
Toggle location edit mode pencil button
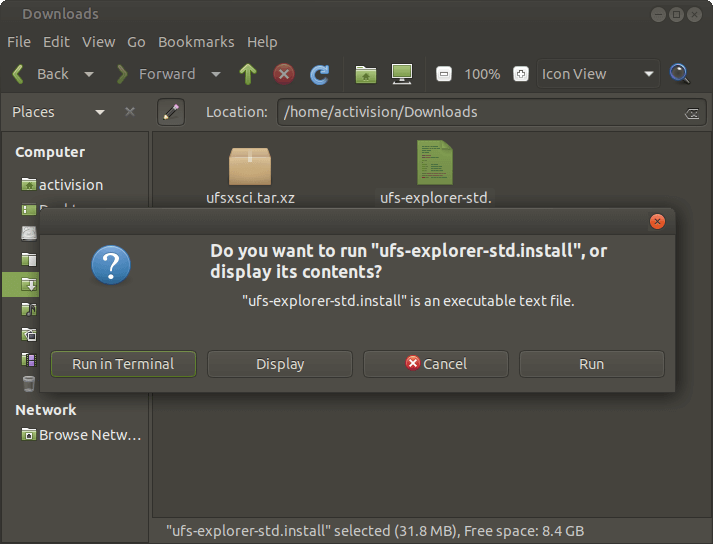[x=171, y=112]
